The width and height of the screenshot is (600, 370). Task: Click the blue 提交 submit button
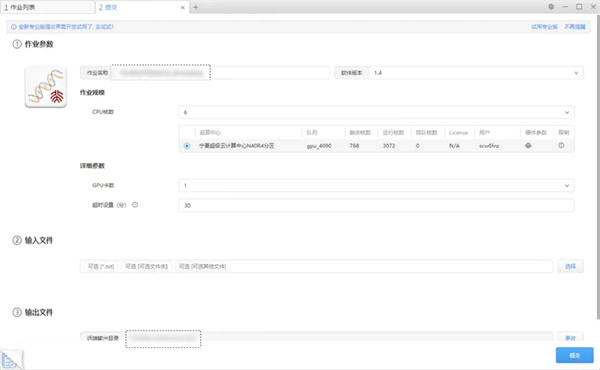[x=575, y=355]
